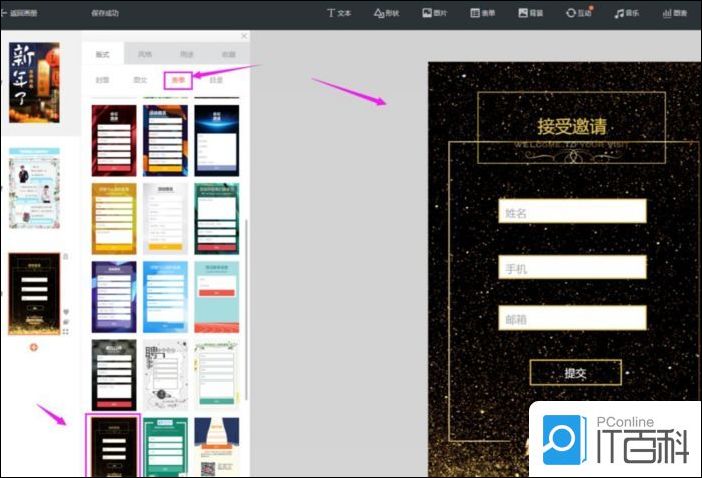
Task: Click the 邮箱 email input field
Action: [572, 318]
